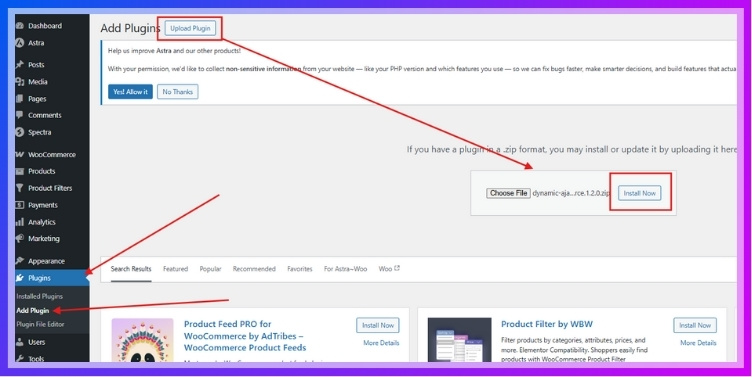The image size is (752, 377).
Task: Click Yes! Allow it button
Action: pos(130,92)
